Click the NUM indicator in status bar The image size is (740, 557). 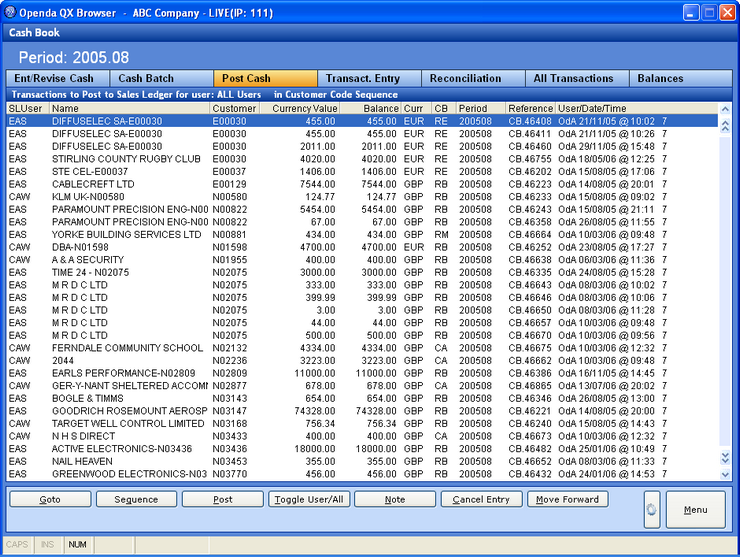click(x=77, y=544)
